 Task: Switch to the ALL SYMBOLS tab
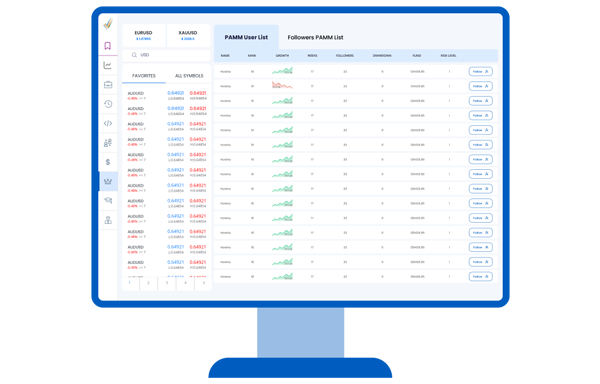pos(189,76)
